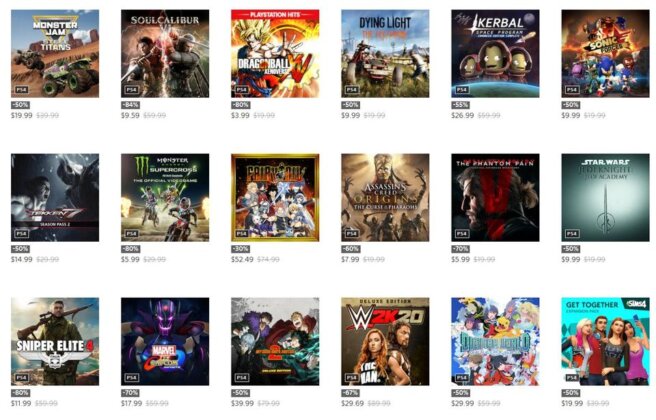
Task: Open the Fairy Tail game cover
Action: pos(275,197)
